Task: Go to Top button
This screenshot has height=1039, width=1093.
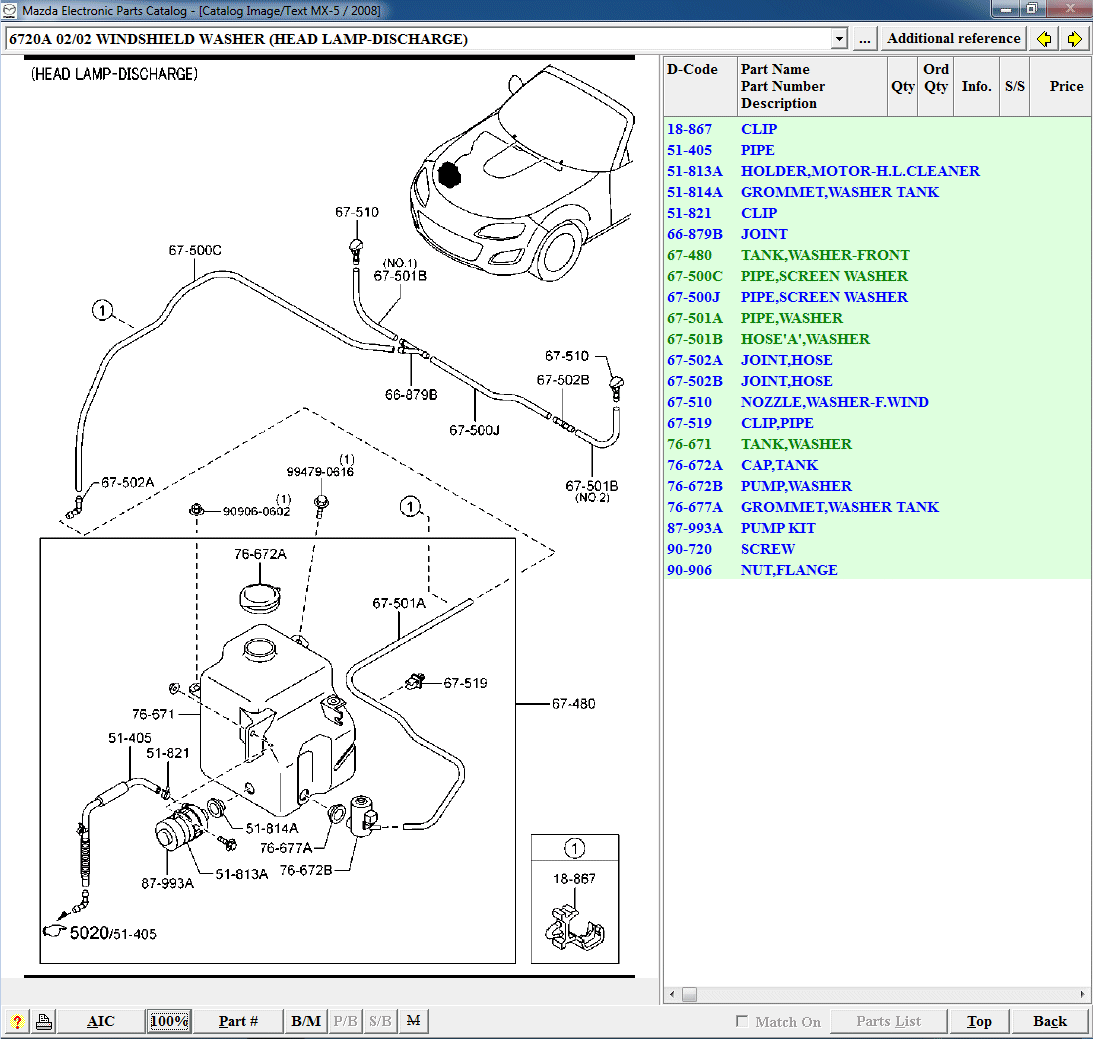Action: 979,1022
